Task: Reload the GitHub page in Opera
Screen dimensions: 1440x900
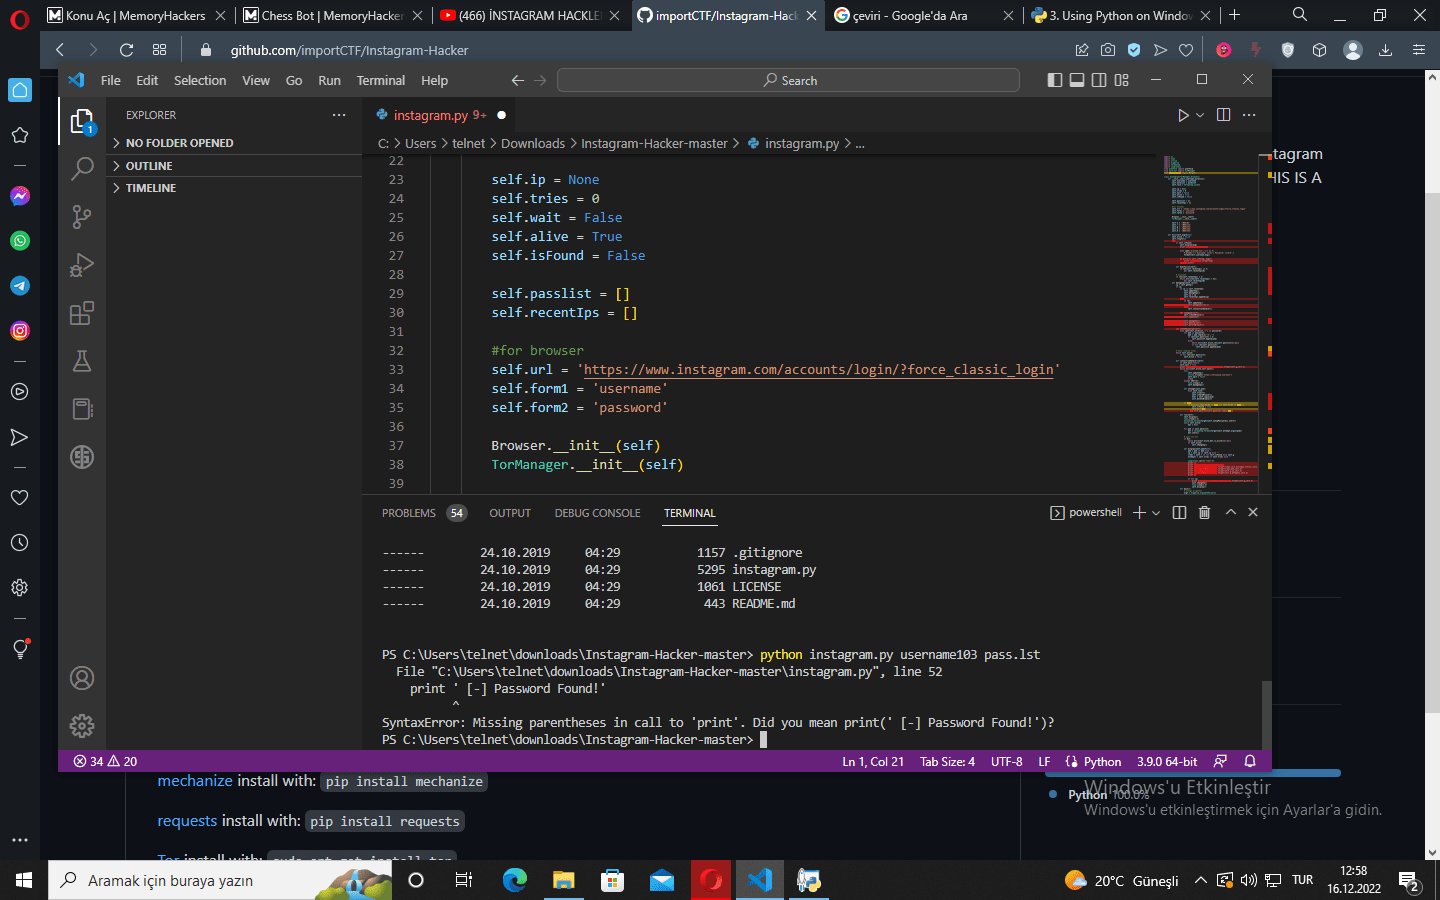Action: click(126, 50)
